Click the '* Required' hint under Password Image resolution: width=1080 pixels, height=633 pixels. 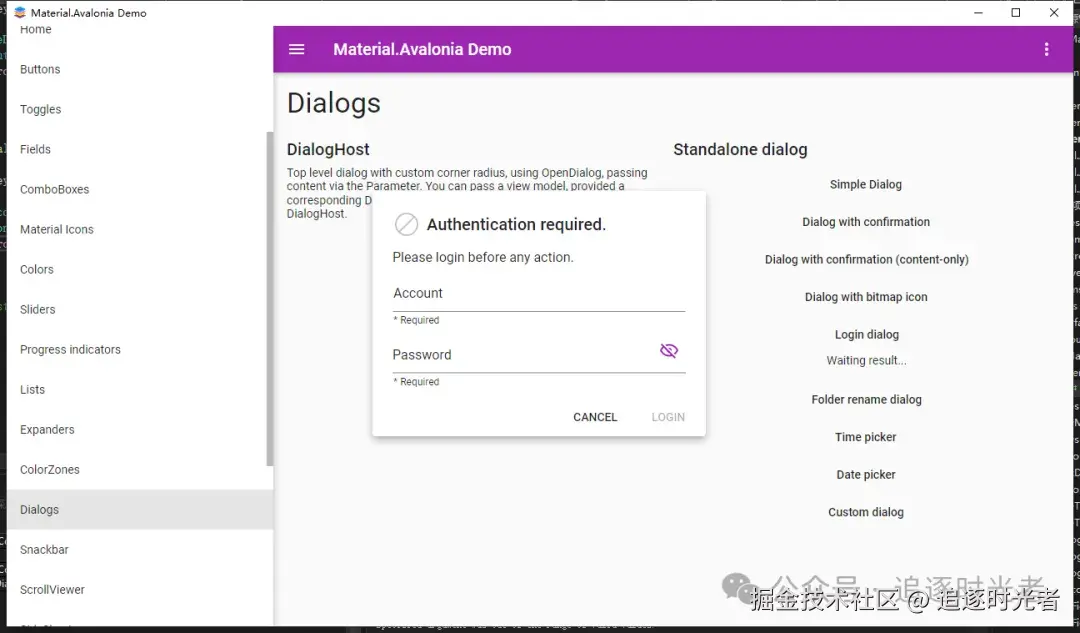pyautogui.click(x=416, y=382)
